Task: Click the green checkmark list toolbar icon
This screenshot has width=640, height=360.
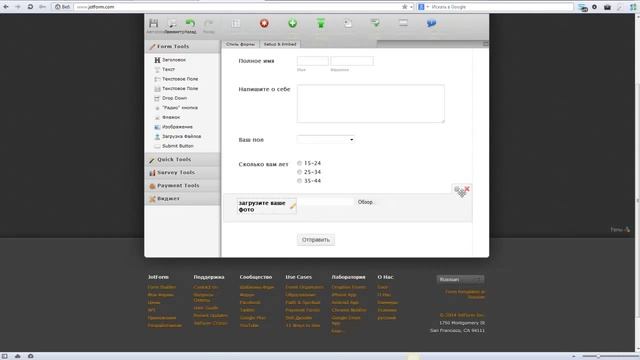Action: pyautogui.click(x=375, y=23)
